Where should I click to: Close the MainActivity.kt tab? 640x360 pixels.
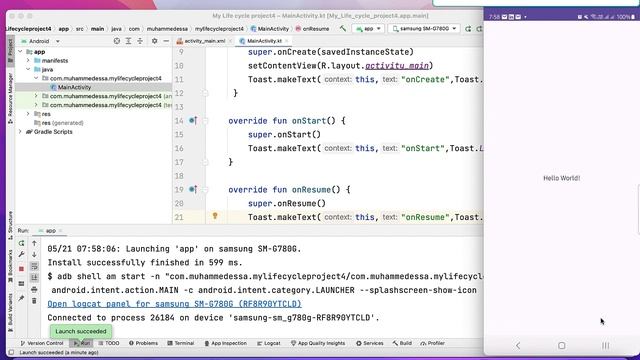click(287, 41)
